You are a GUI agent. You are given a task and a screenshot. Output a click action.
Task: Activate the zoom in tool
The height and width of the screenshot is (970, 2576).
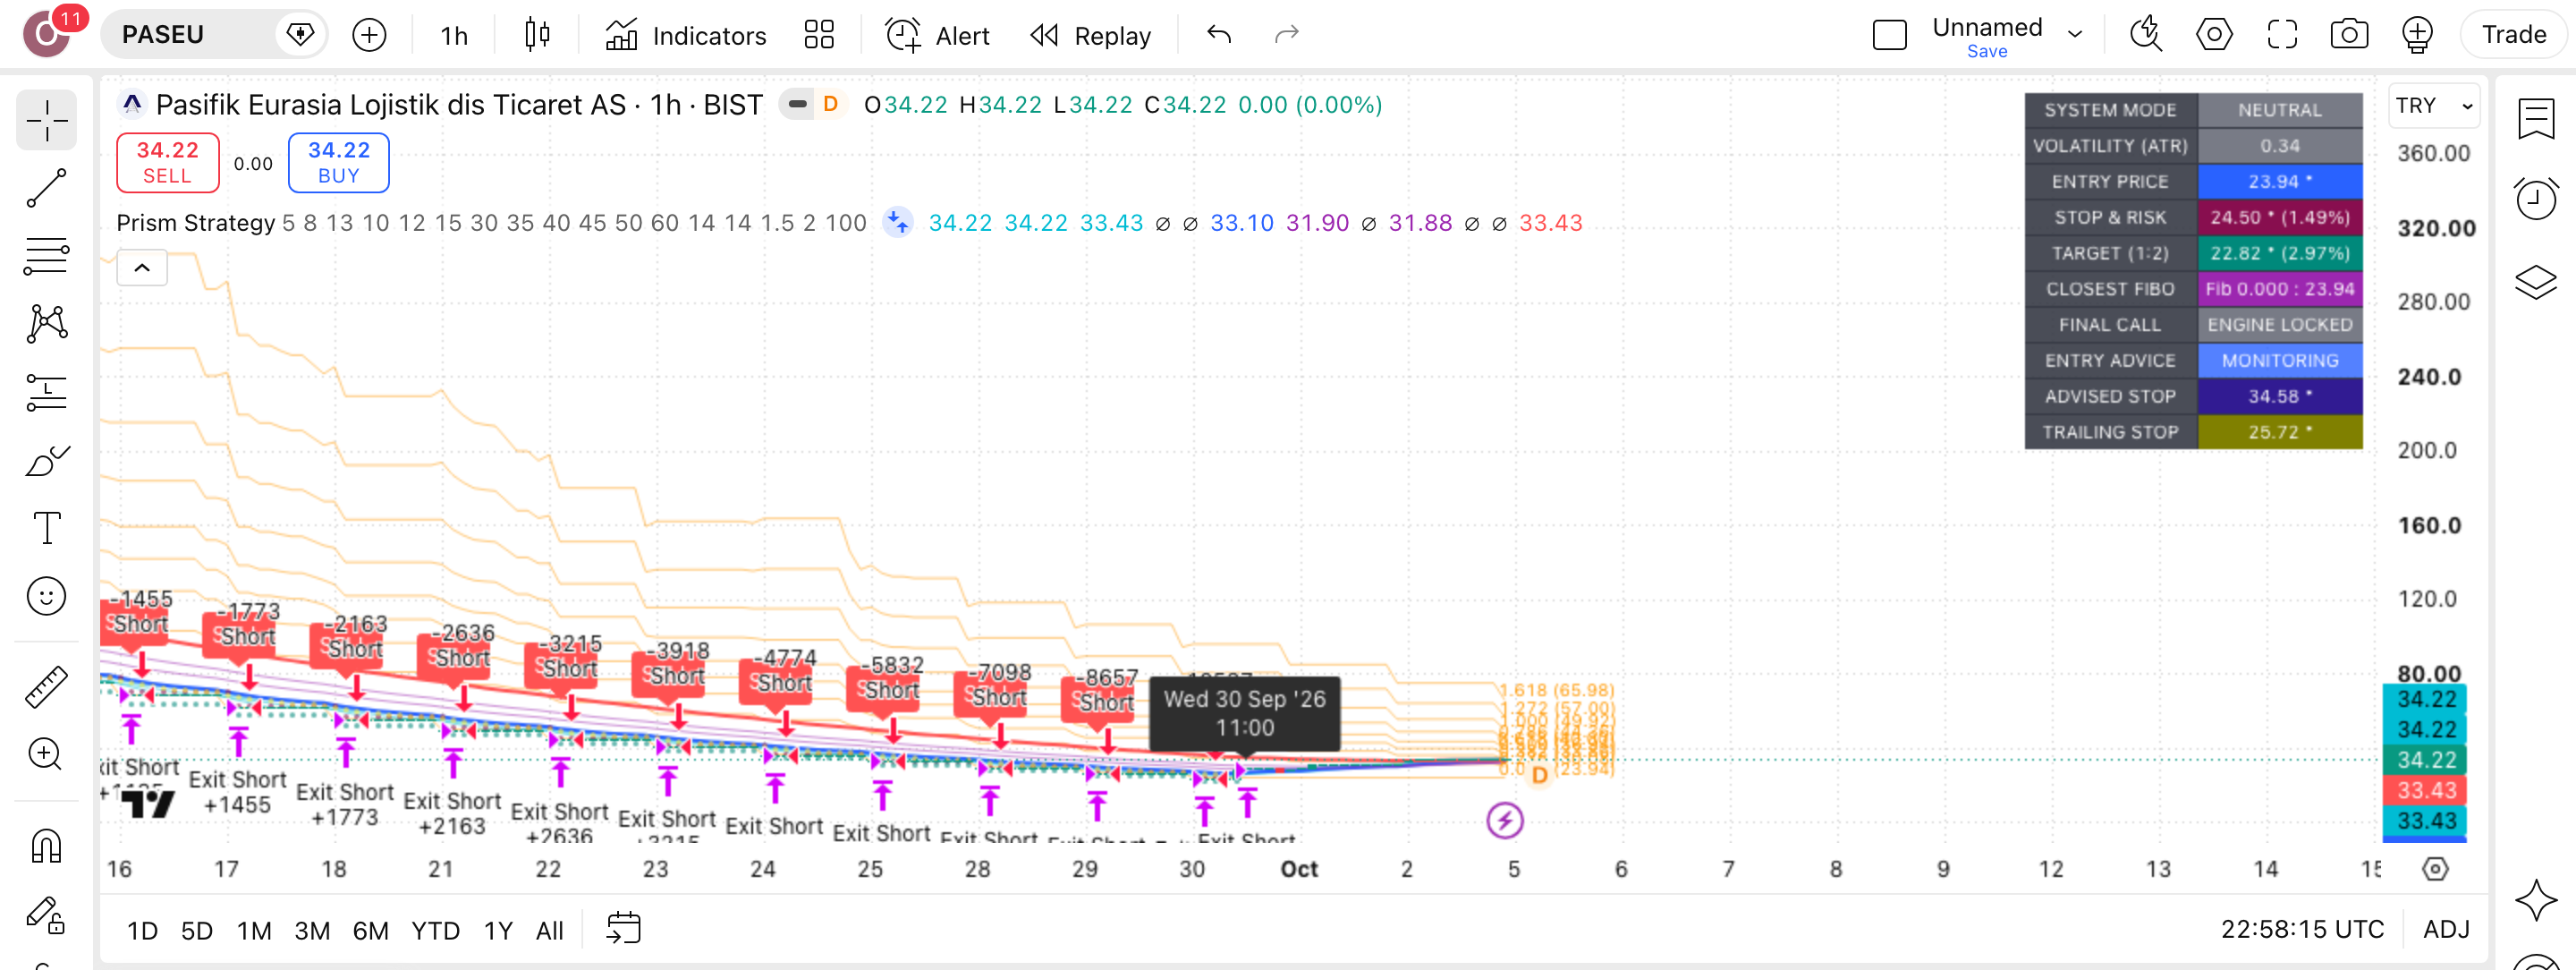click(x=46, y=754)
